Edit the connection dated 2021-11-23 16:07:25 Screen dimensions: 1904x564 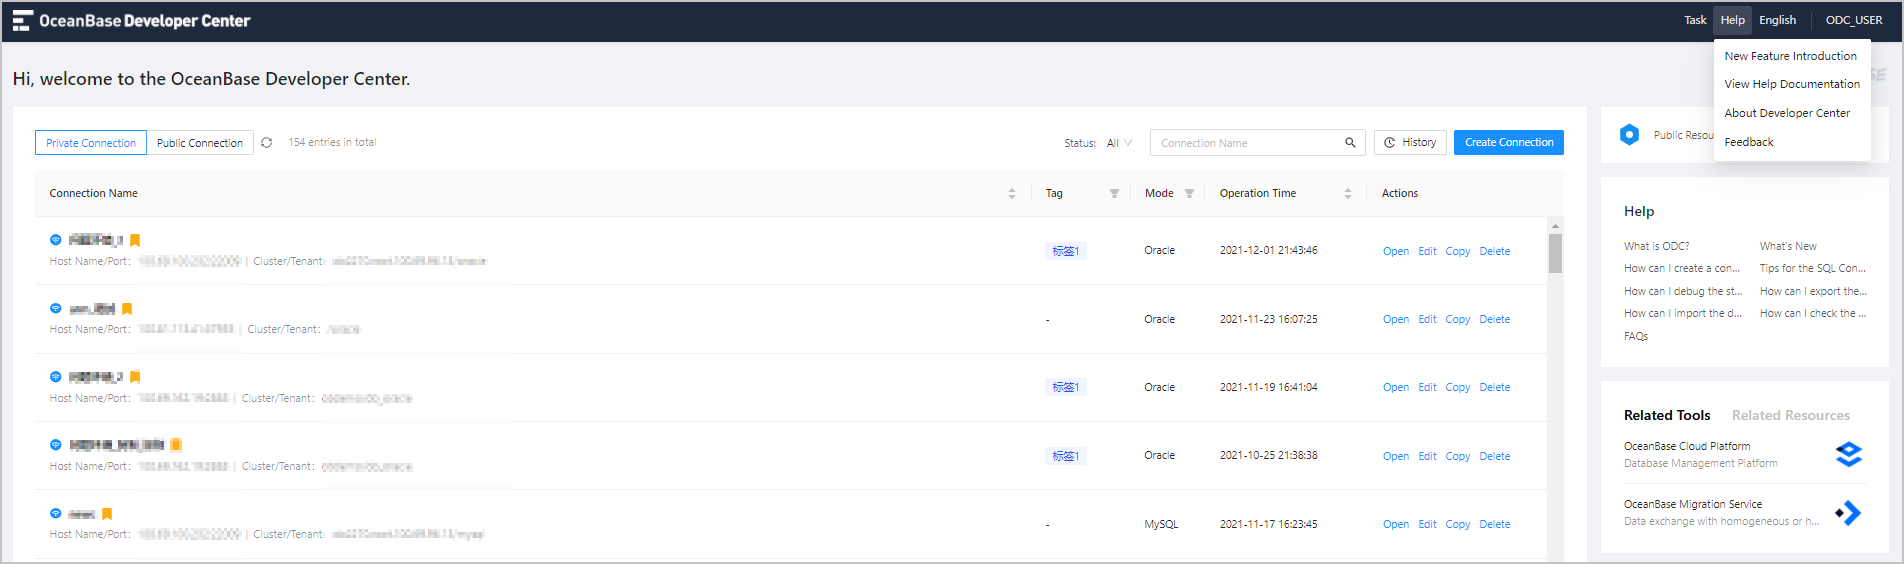click(x=1427, y=319)
